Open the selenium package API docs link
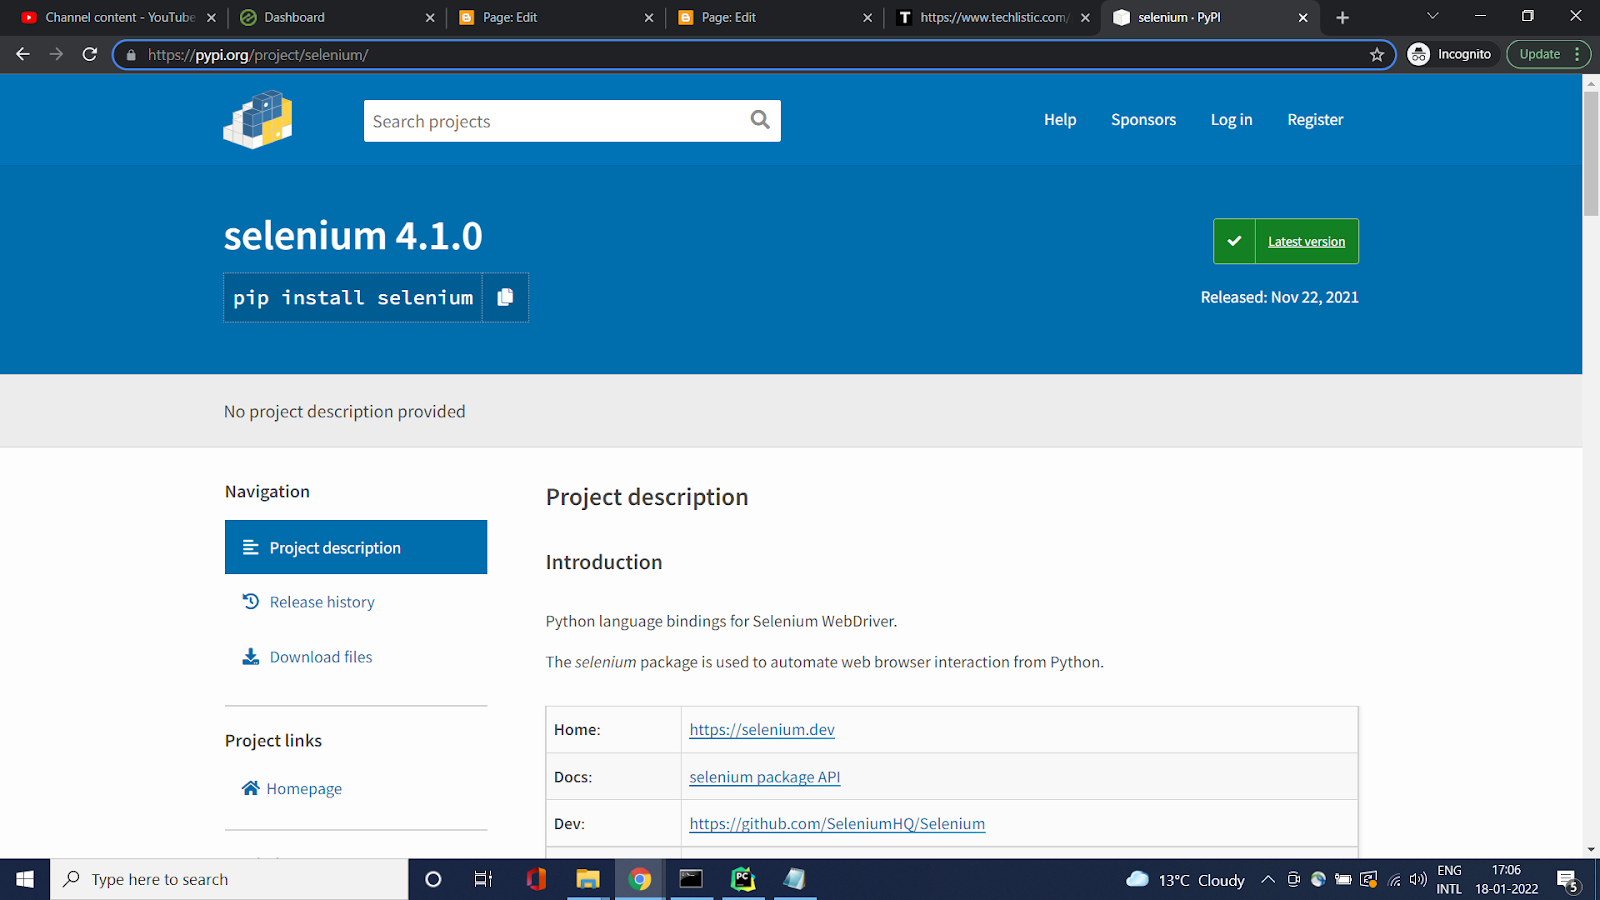The image size is (1600, 900). [x=765, y=777]
